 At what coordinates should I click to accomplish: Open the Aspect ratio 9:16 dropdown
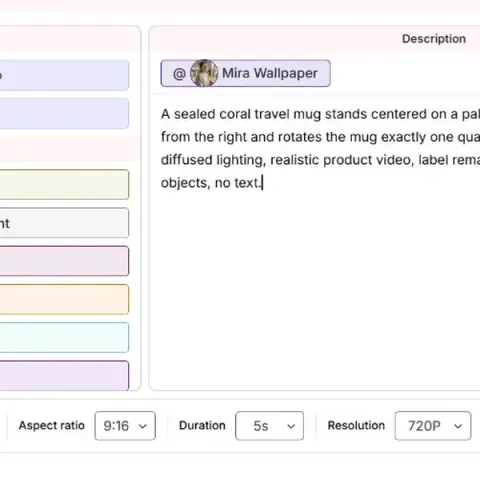tap(125, 426)
